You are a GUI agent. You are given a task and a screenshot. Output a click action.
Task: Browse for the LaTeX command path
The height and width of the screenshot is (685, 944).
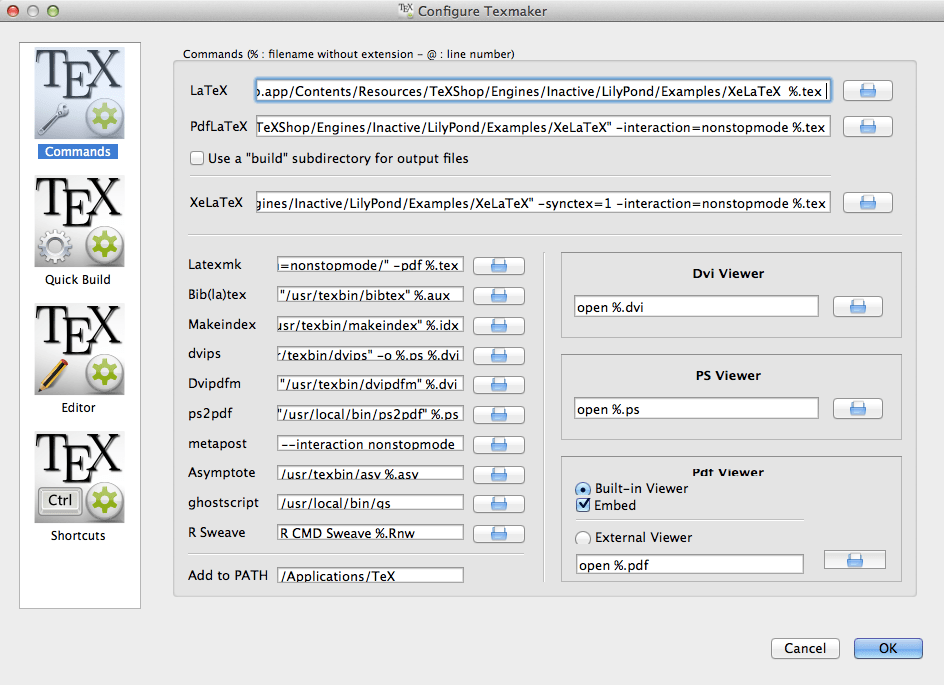click(x=868, y=91)
